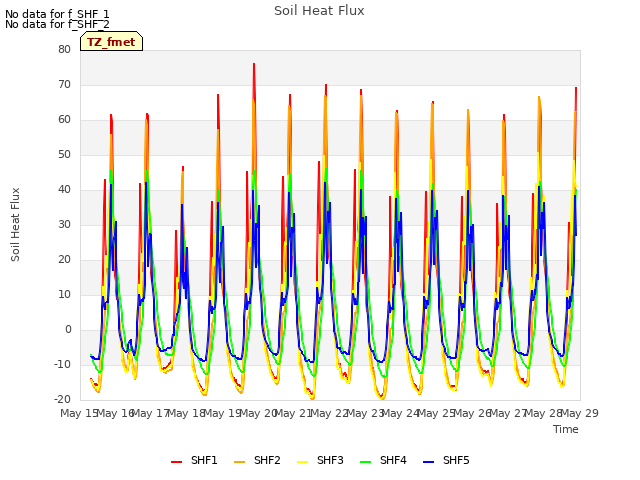Viewport: 640px width, 480px height.
Task: Click the May 15 x-axis tick label
Action: [x=79, y=413]
